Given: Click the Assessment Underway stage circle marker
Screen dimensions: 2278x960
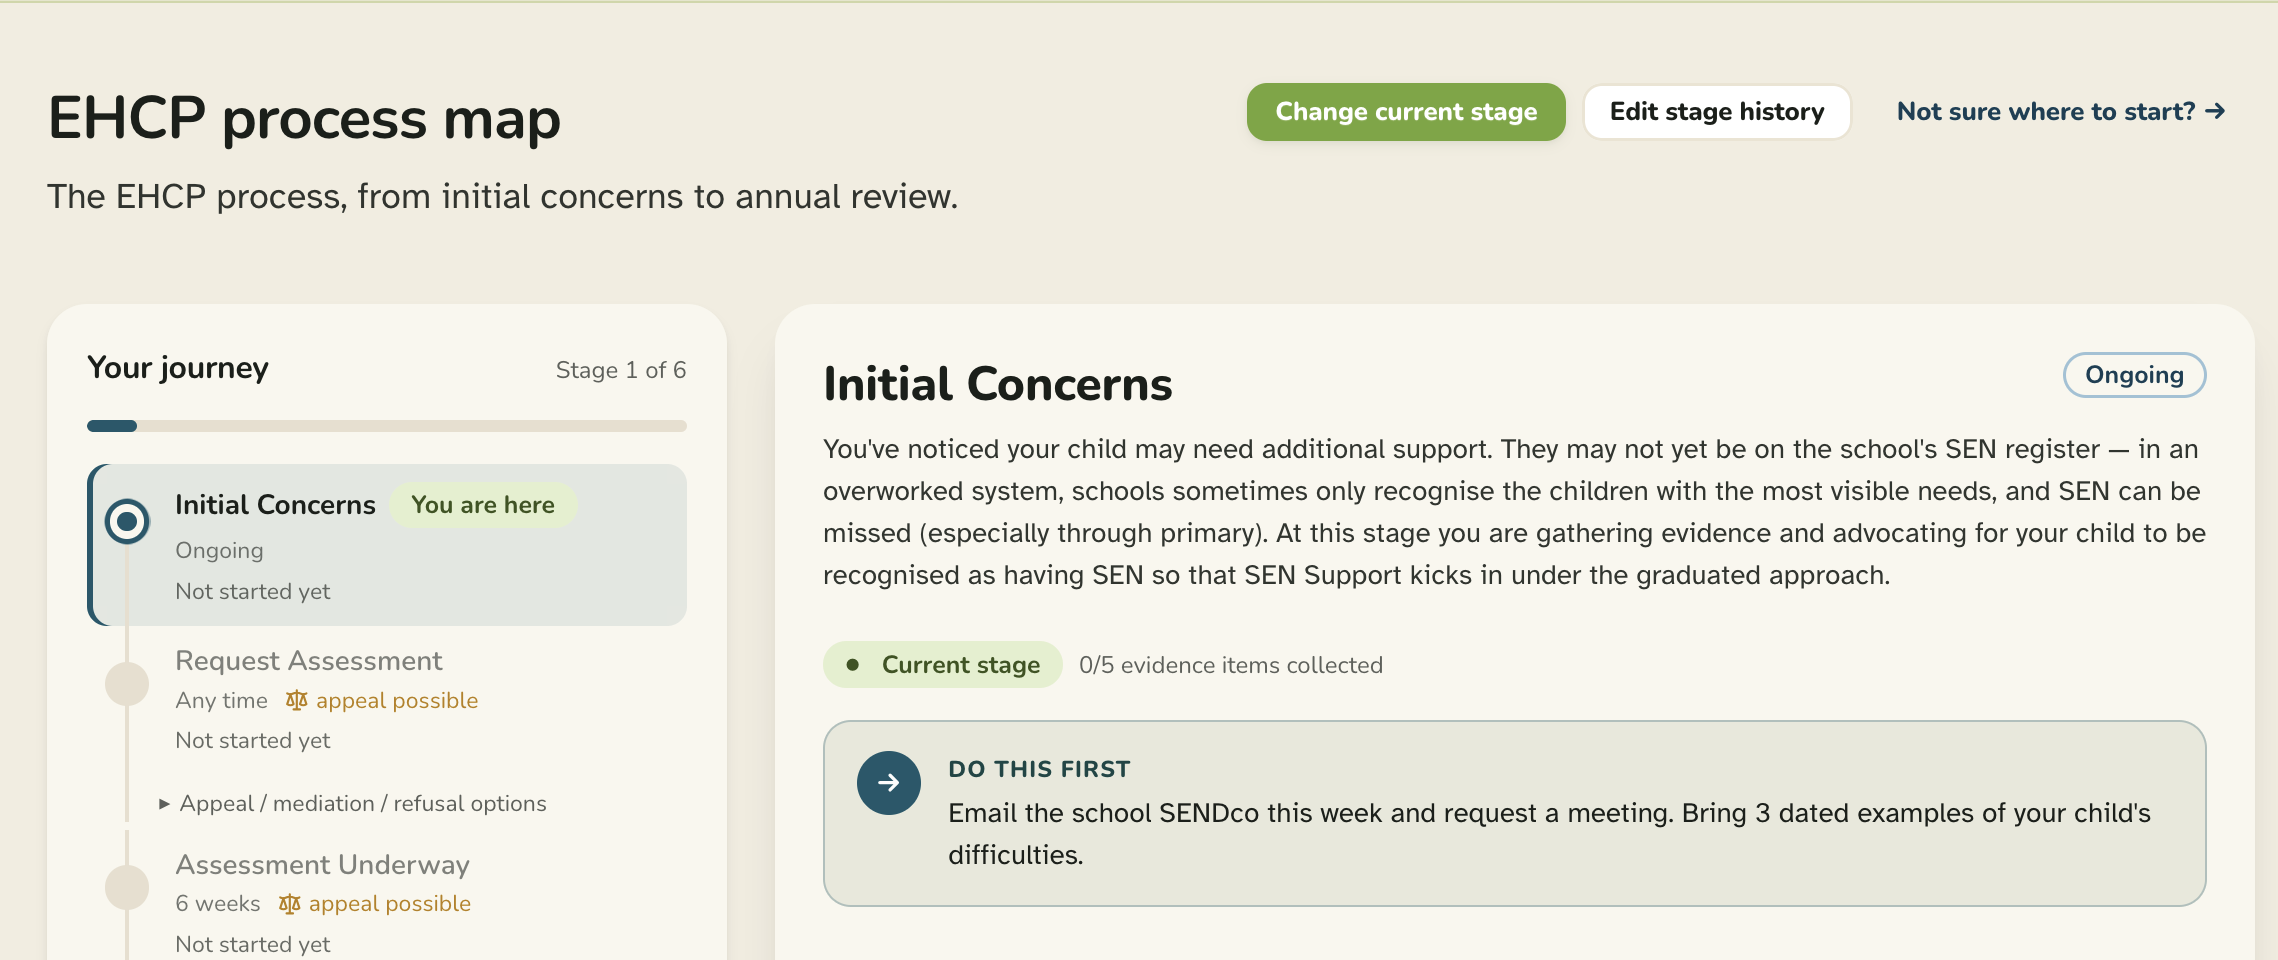Looking at the screenshot, I should click(127, 888).
